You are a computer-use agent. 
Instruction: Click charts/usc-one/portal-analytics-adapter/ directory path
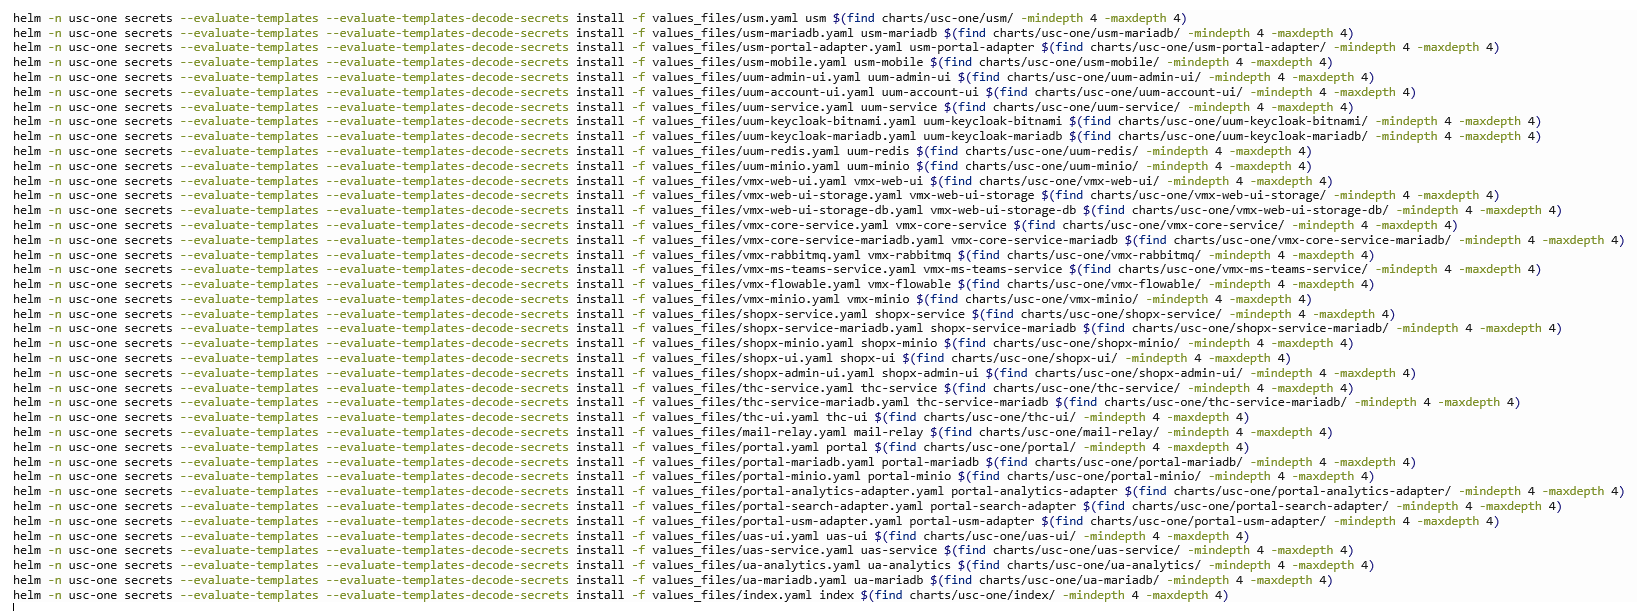(1312, 491)
